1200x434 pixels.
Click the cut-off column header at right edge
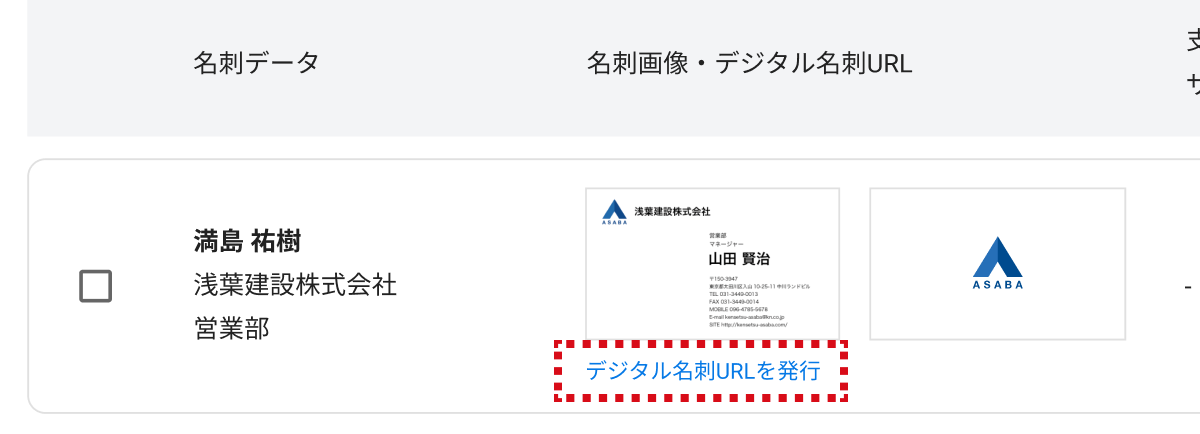click(1193, 64)
